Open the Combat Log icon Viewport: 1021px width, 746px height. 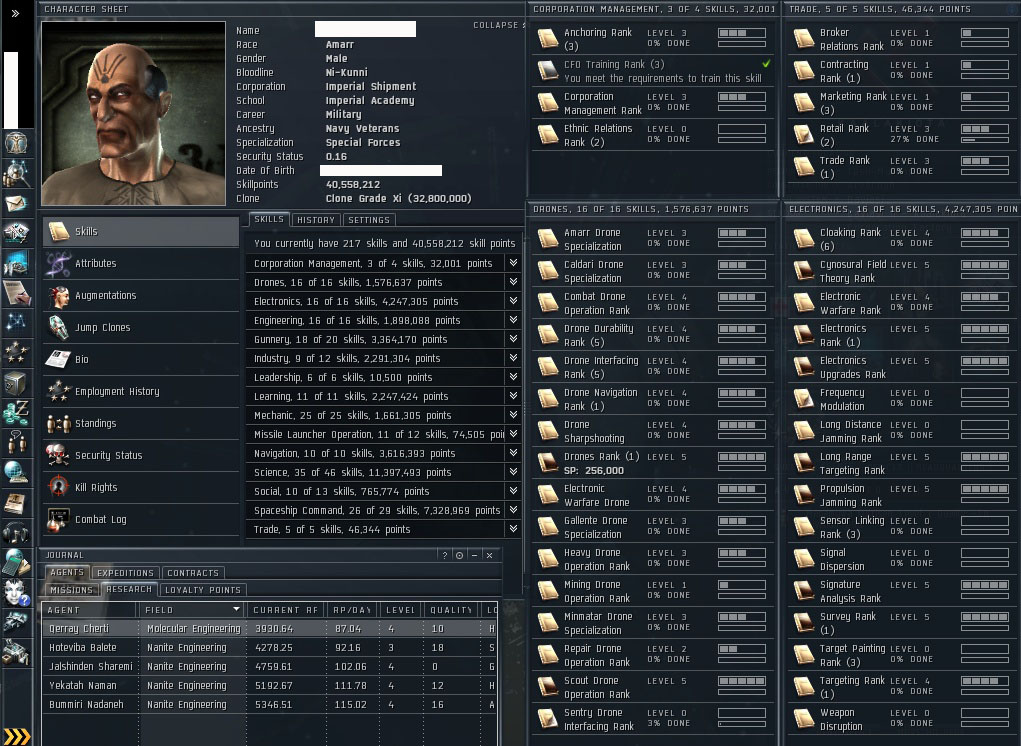tap(59, 519)
